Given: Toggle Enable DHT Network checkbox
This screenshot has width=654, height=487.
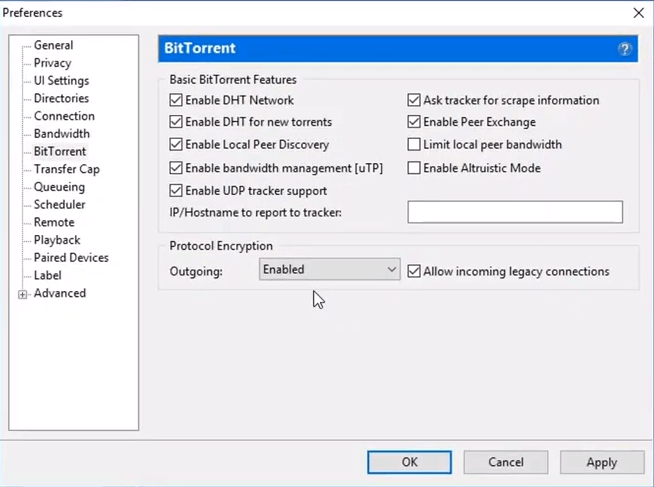Looking at the screenshot, I should pos(176,100).
